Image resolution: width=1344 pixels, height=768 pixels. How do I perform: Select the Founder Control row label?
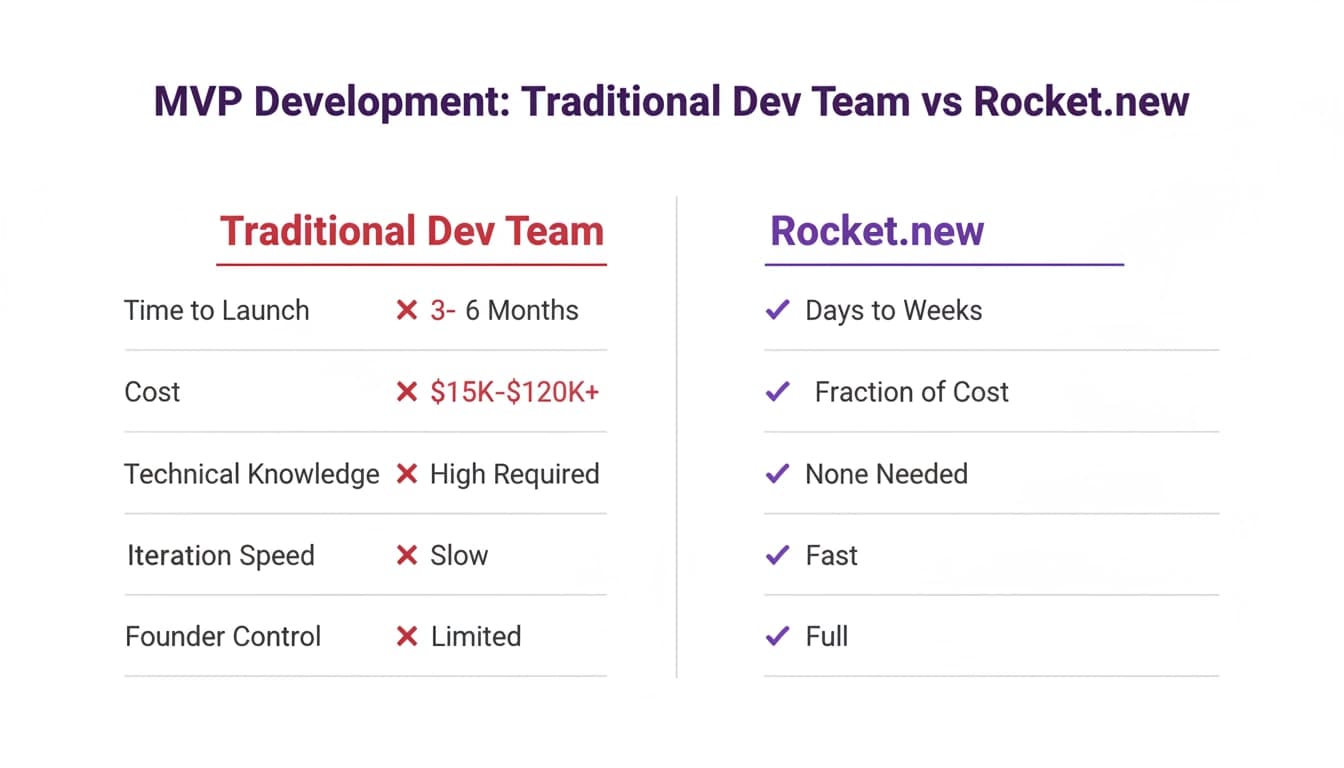click(223, 637)
